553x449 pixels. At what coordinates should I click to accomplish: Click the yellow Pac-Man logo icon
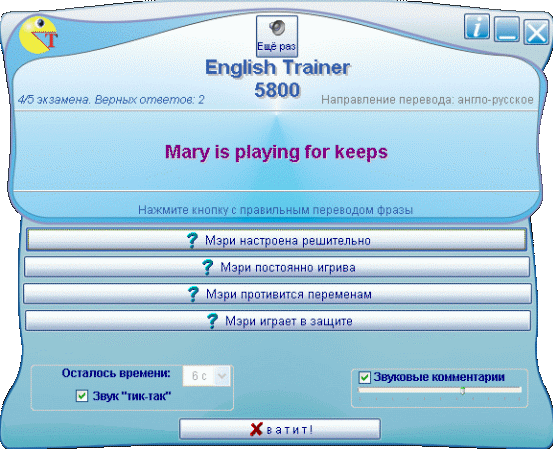click(x=38, y=35)
